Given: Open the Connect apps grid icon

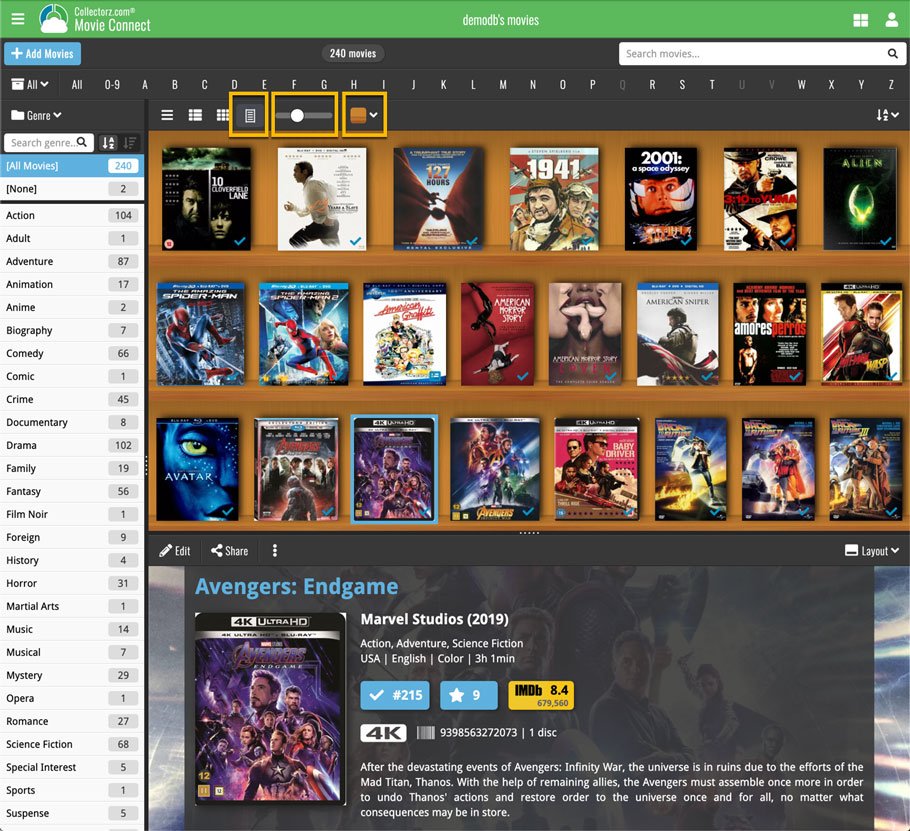Looking at the screenshot, I should click(x=860, y=19).
